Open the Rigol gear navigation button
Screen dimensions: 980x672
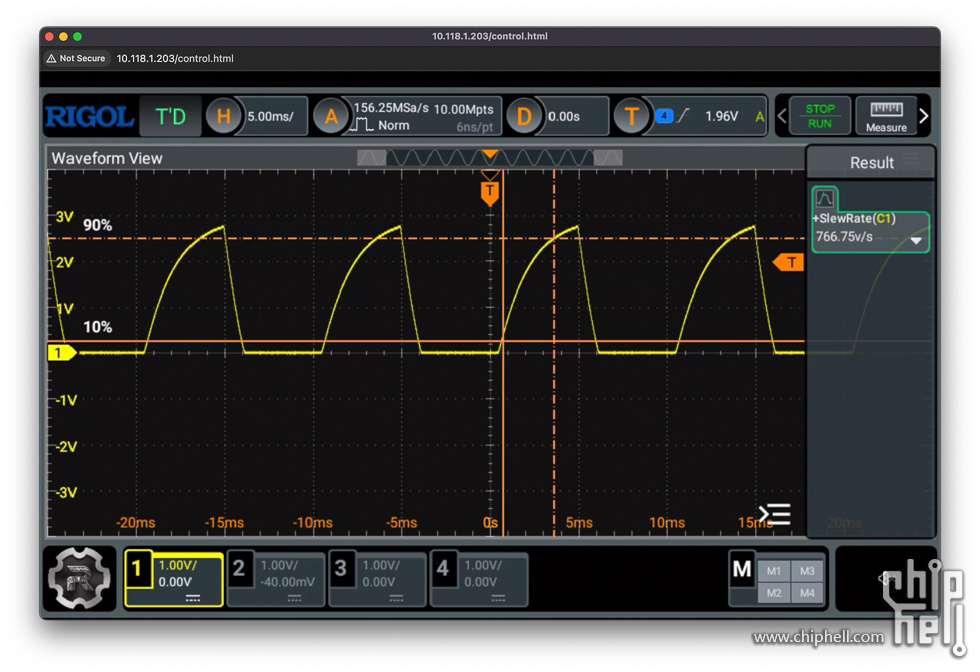click(79, 578)
